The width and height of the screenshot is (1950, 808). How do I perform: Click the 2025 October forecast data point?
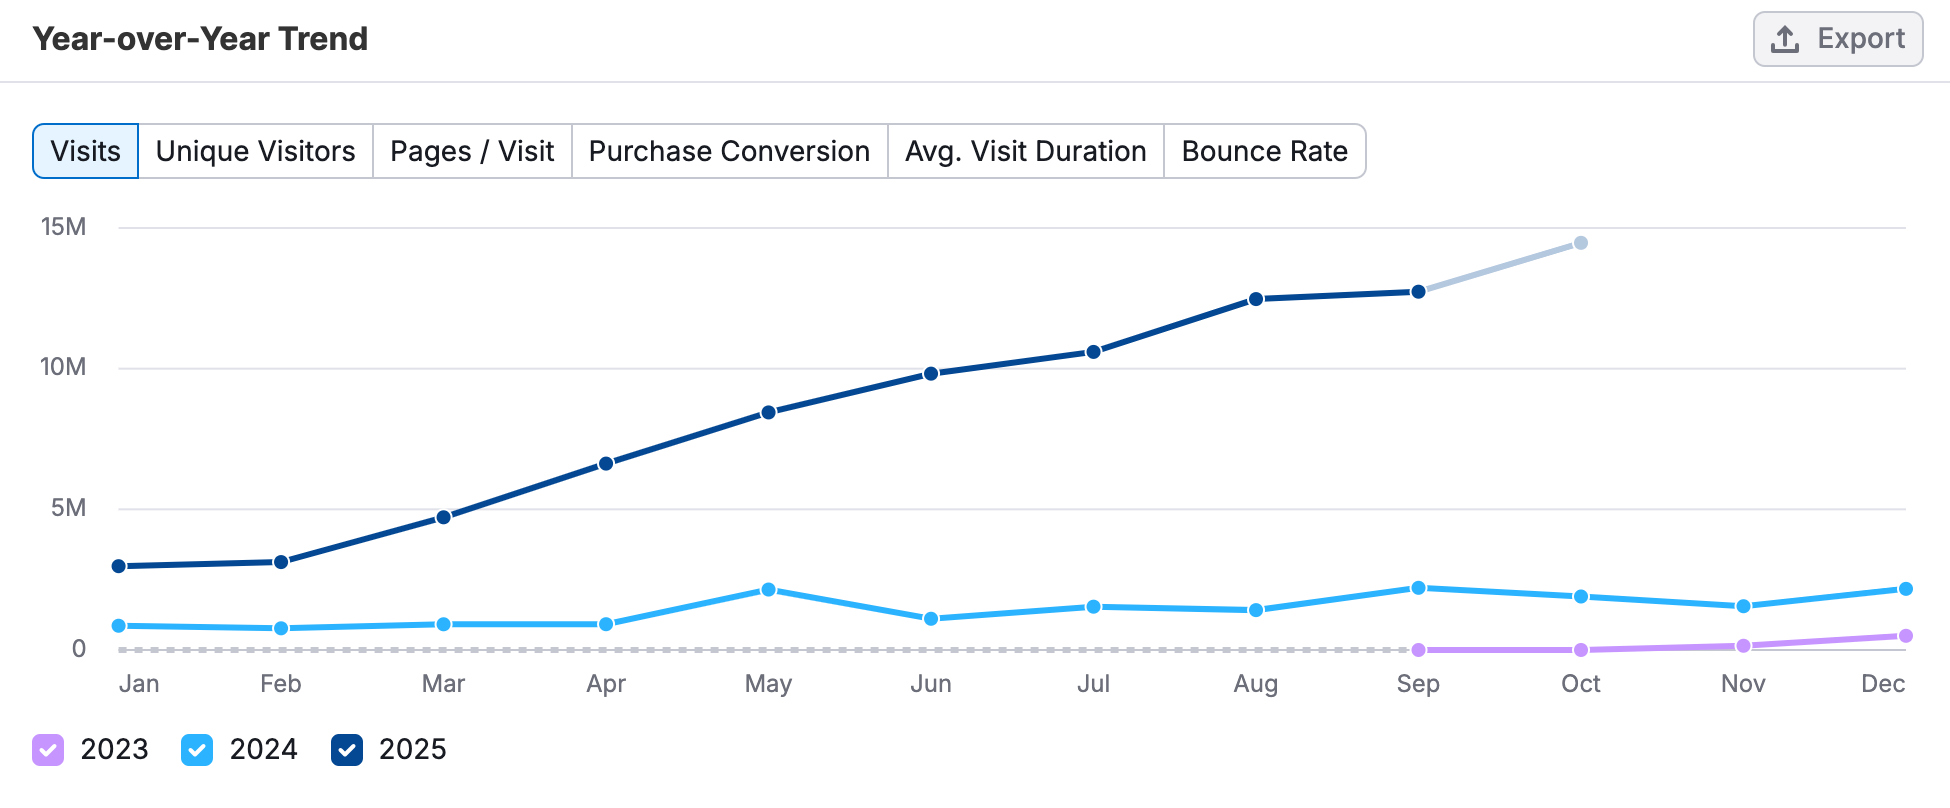click(1581, 243)
